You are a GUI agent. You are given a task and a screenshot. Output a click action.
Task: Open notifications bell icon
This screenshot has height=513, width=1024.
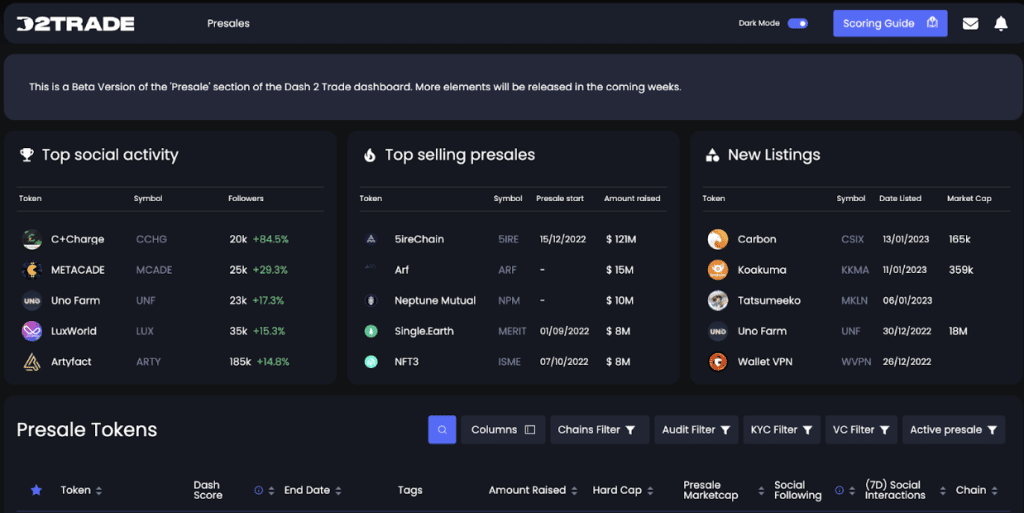(1000, 23)
